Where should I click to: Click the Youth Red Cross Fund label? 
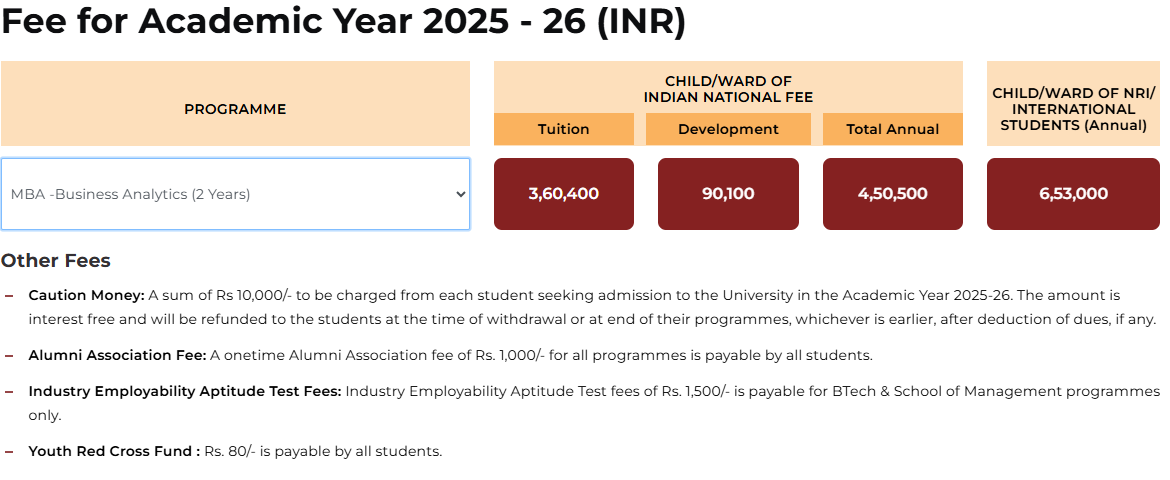(114, 451)
